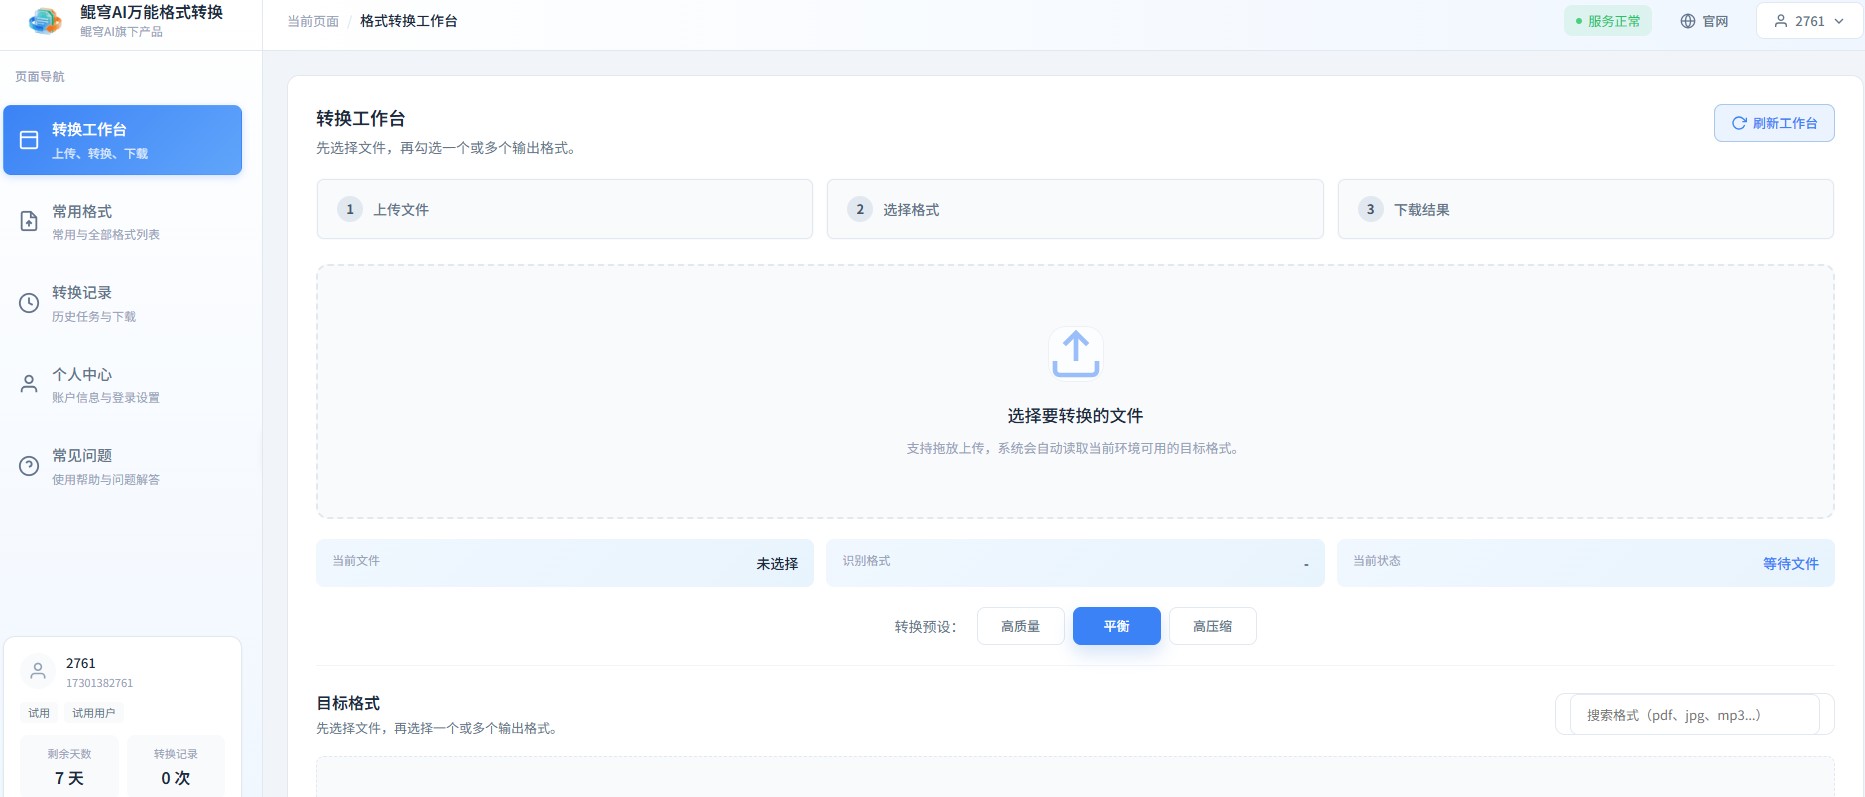Image resolution: width=1865 pixels, height=797 pixels.
Task: Open 常见问题 help page
Action: click(123, 466)
